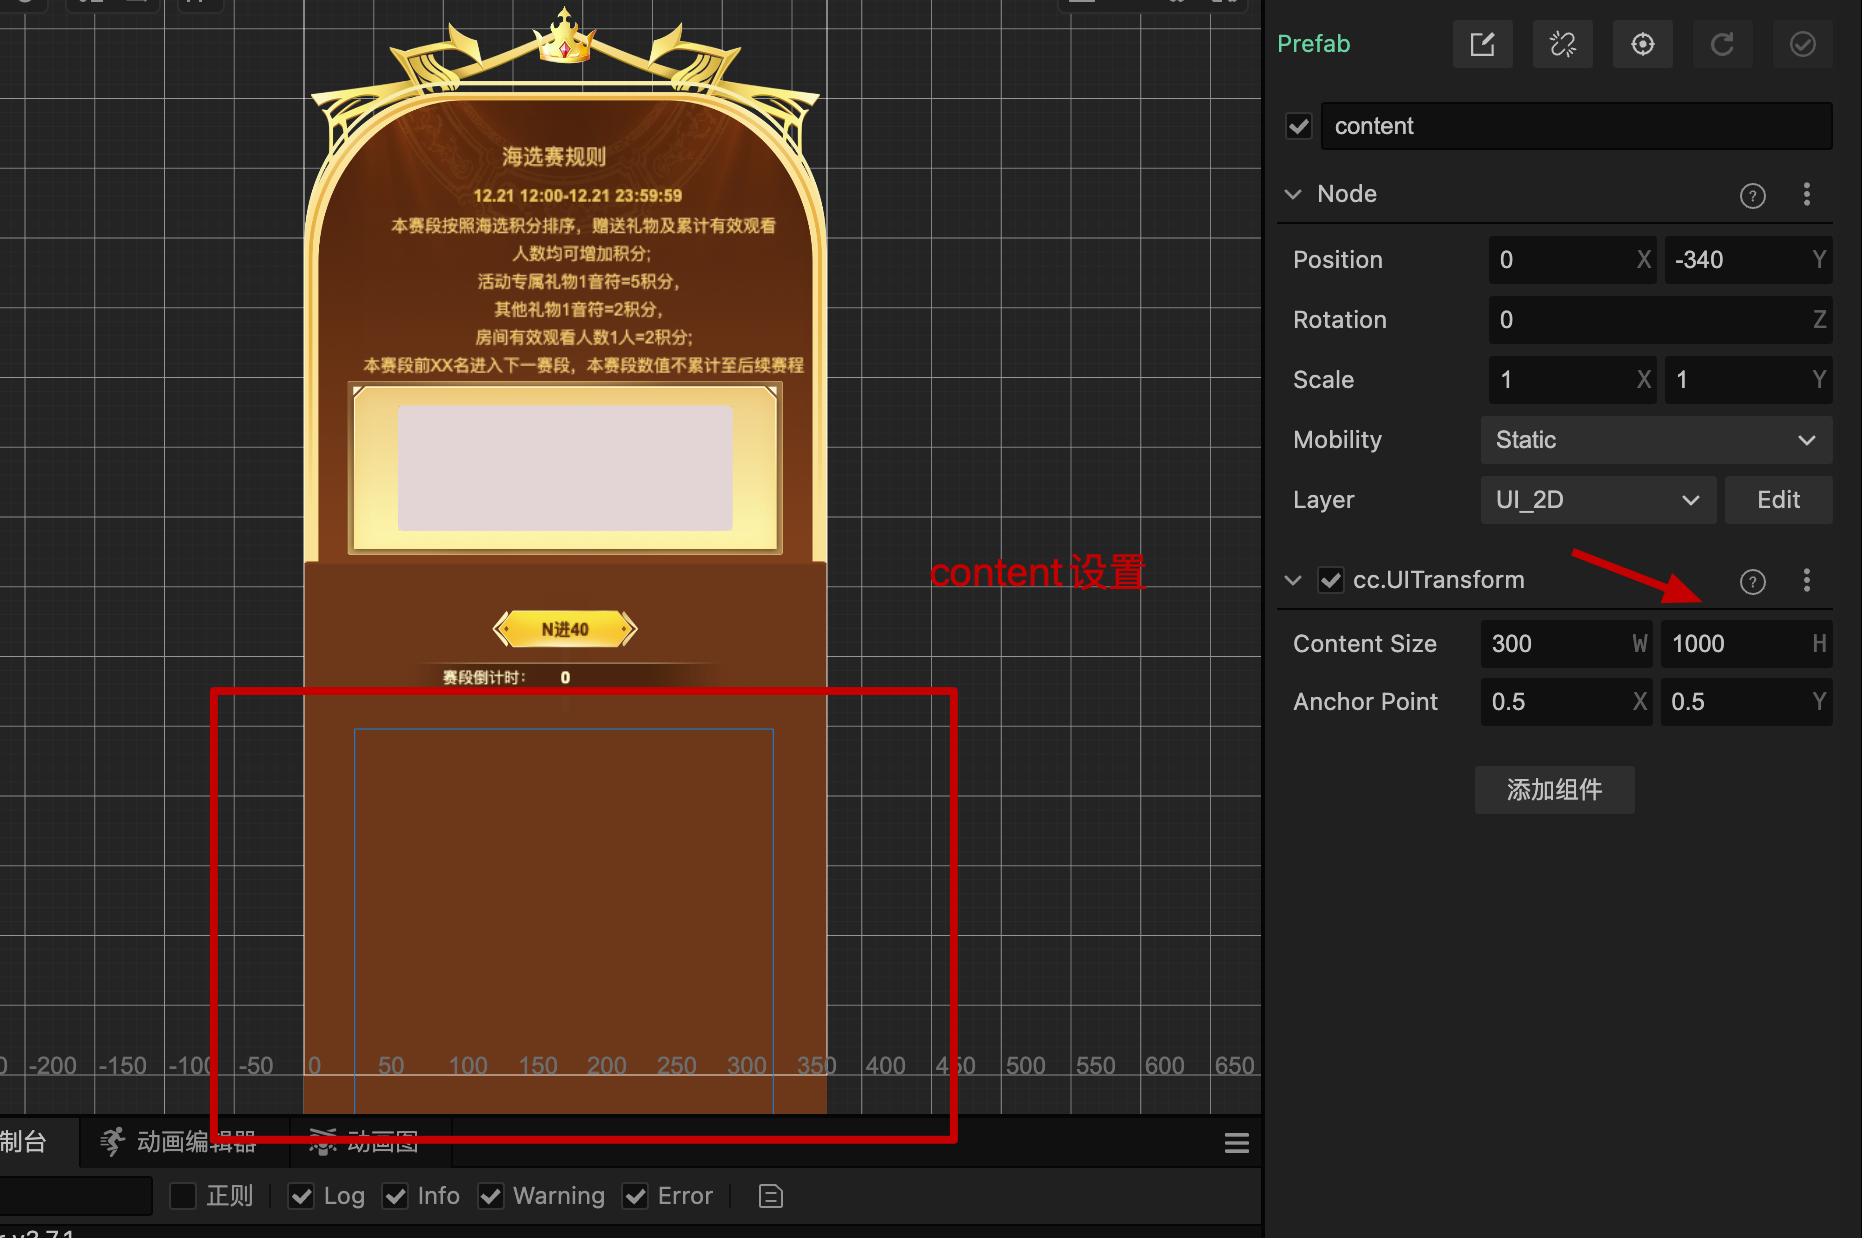This screenshot has height=1238, width=1862.
Task: Open the prefab asset for editing
Action: pyautogui.click(x=1482, y=44)
